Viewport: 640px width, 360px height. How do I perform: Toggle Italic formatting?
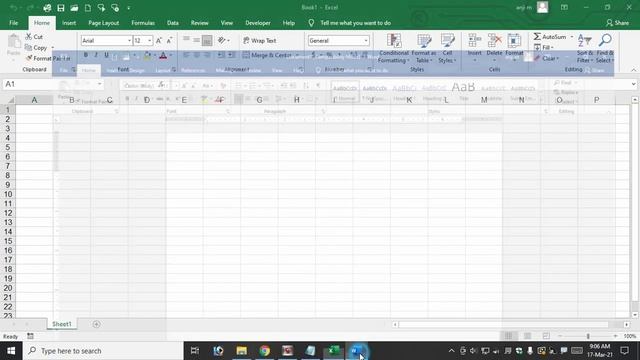click(x=96, y=55)
